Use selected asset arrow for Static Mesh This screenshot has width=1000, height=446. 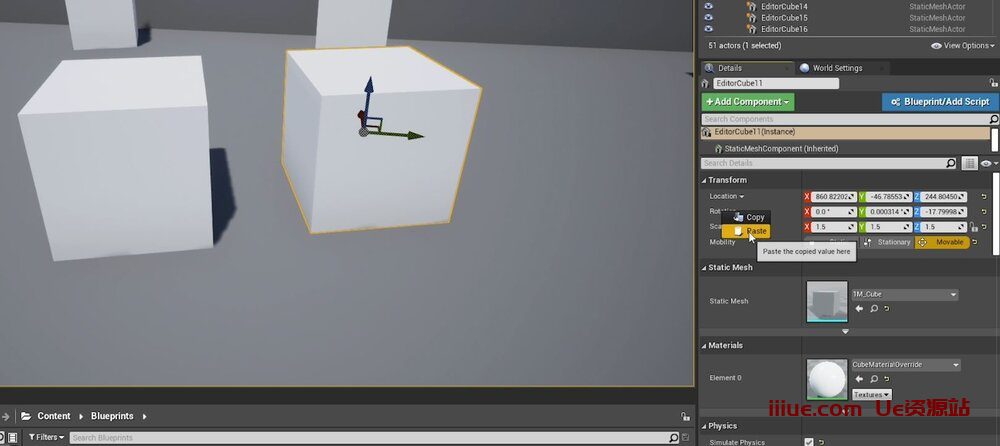click(x=859, y=309)
